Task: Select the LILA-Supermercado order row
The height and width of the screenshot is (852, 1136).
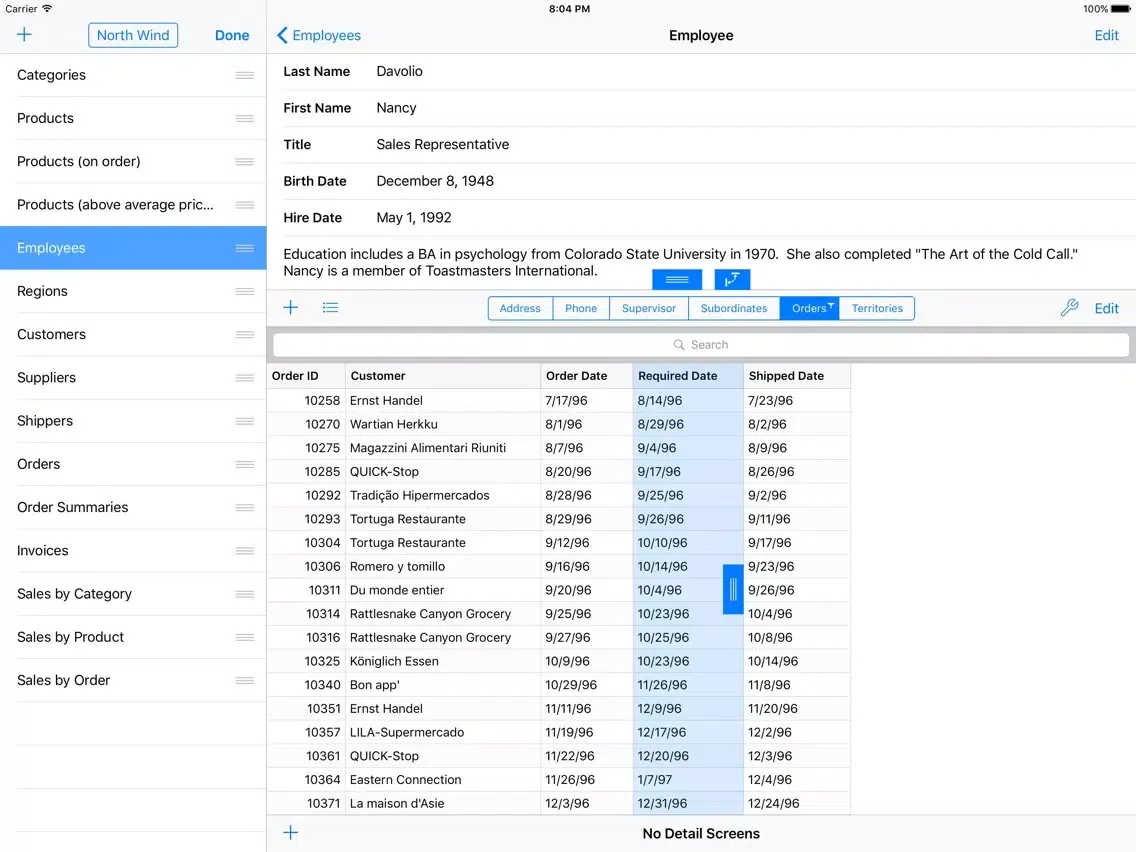Action: pos(559,732)
